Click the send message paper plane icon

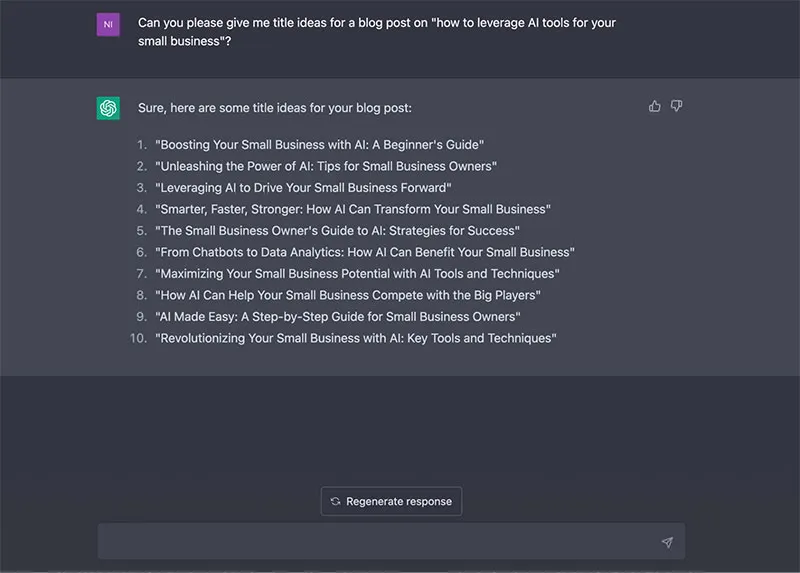667,542
